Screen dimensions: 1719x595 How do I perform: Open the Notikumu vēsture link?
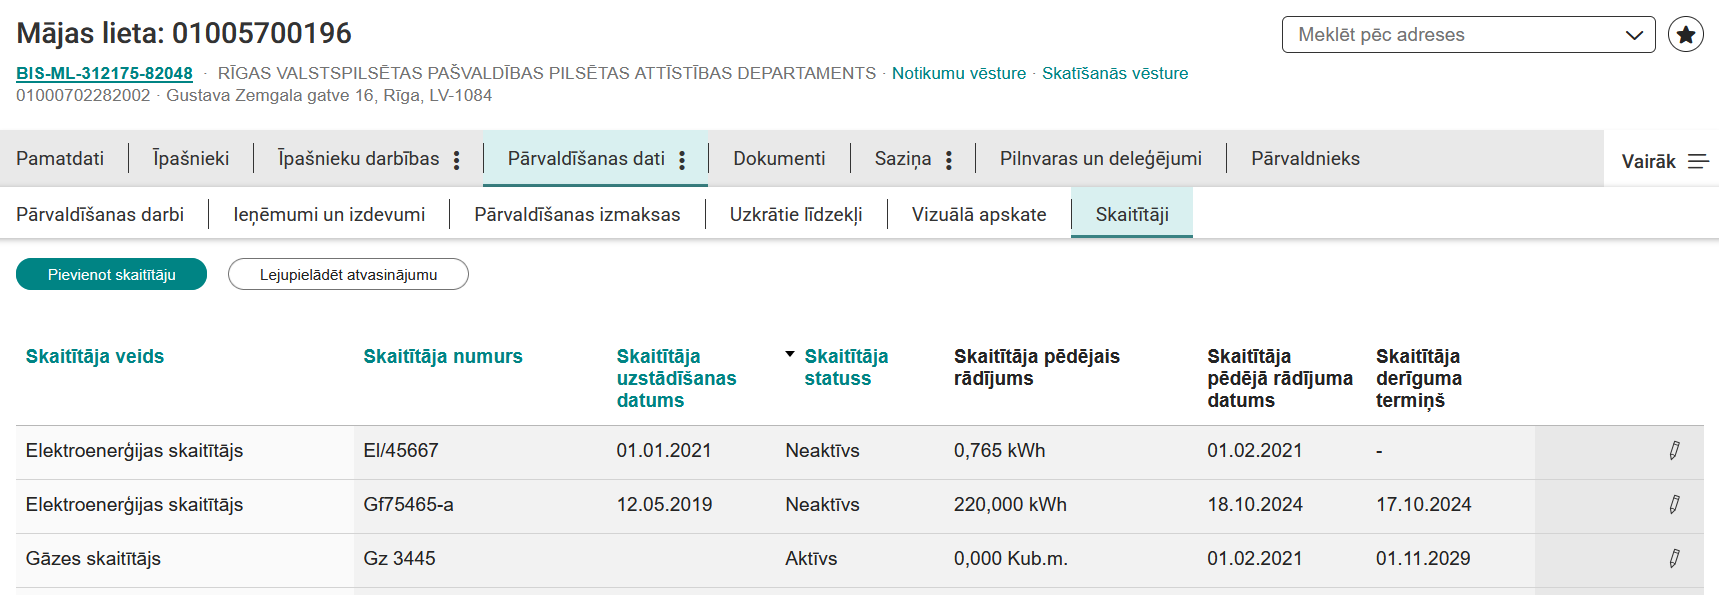pyautogui.click(x=959, y=73)
